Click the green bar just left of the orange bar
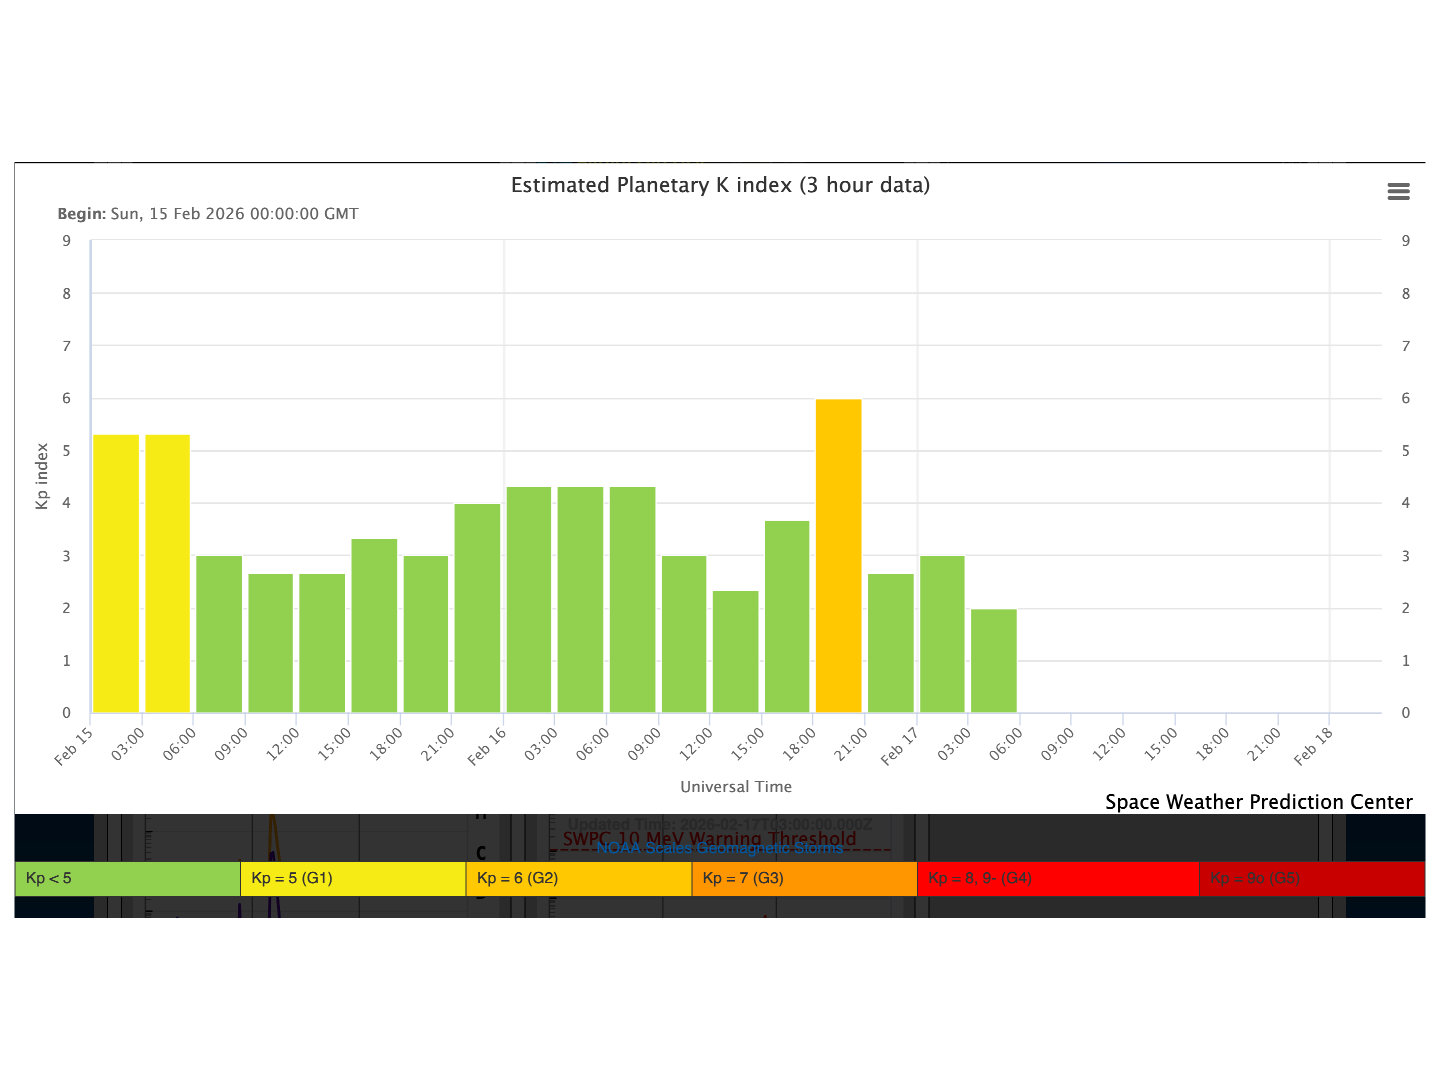This screenshot has height=1080, width=1440. tap(787, 617)
